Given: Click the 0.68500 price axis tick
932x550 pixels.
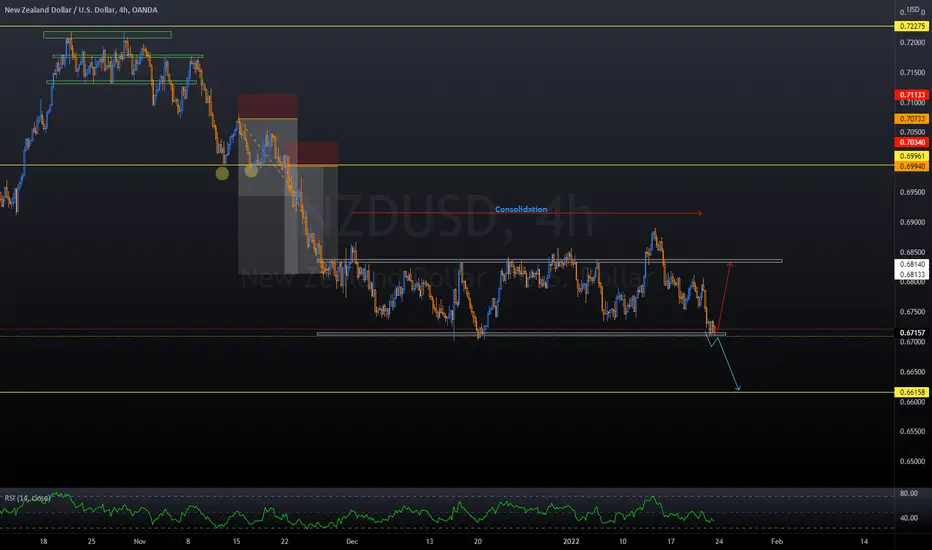Looking at the screenshot, I should click(912, 252).
